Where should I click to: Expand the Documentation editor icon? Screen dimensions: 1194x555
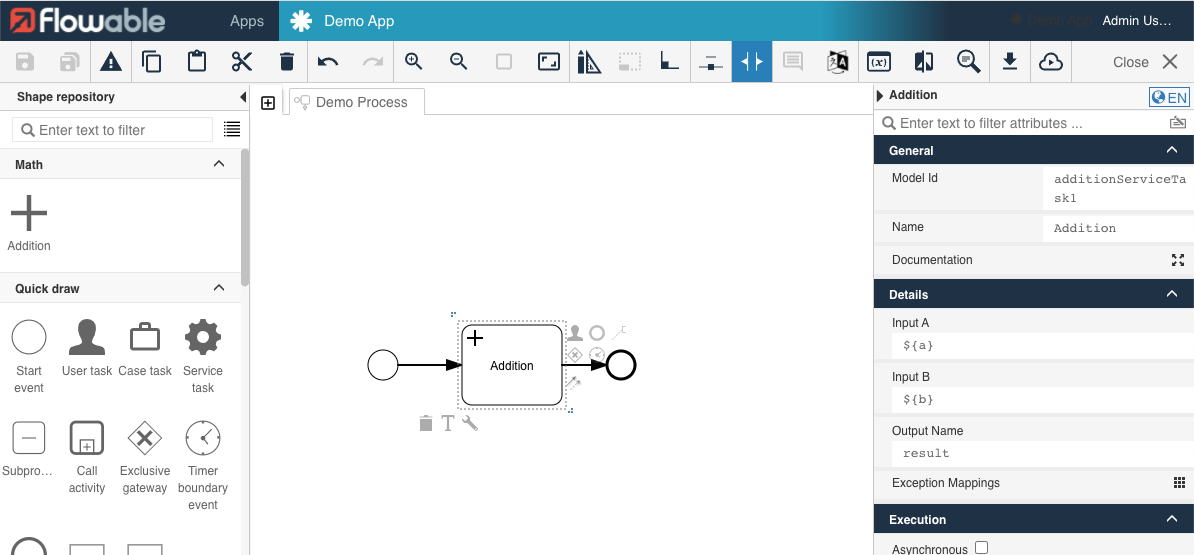click(1178, 260)
